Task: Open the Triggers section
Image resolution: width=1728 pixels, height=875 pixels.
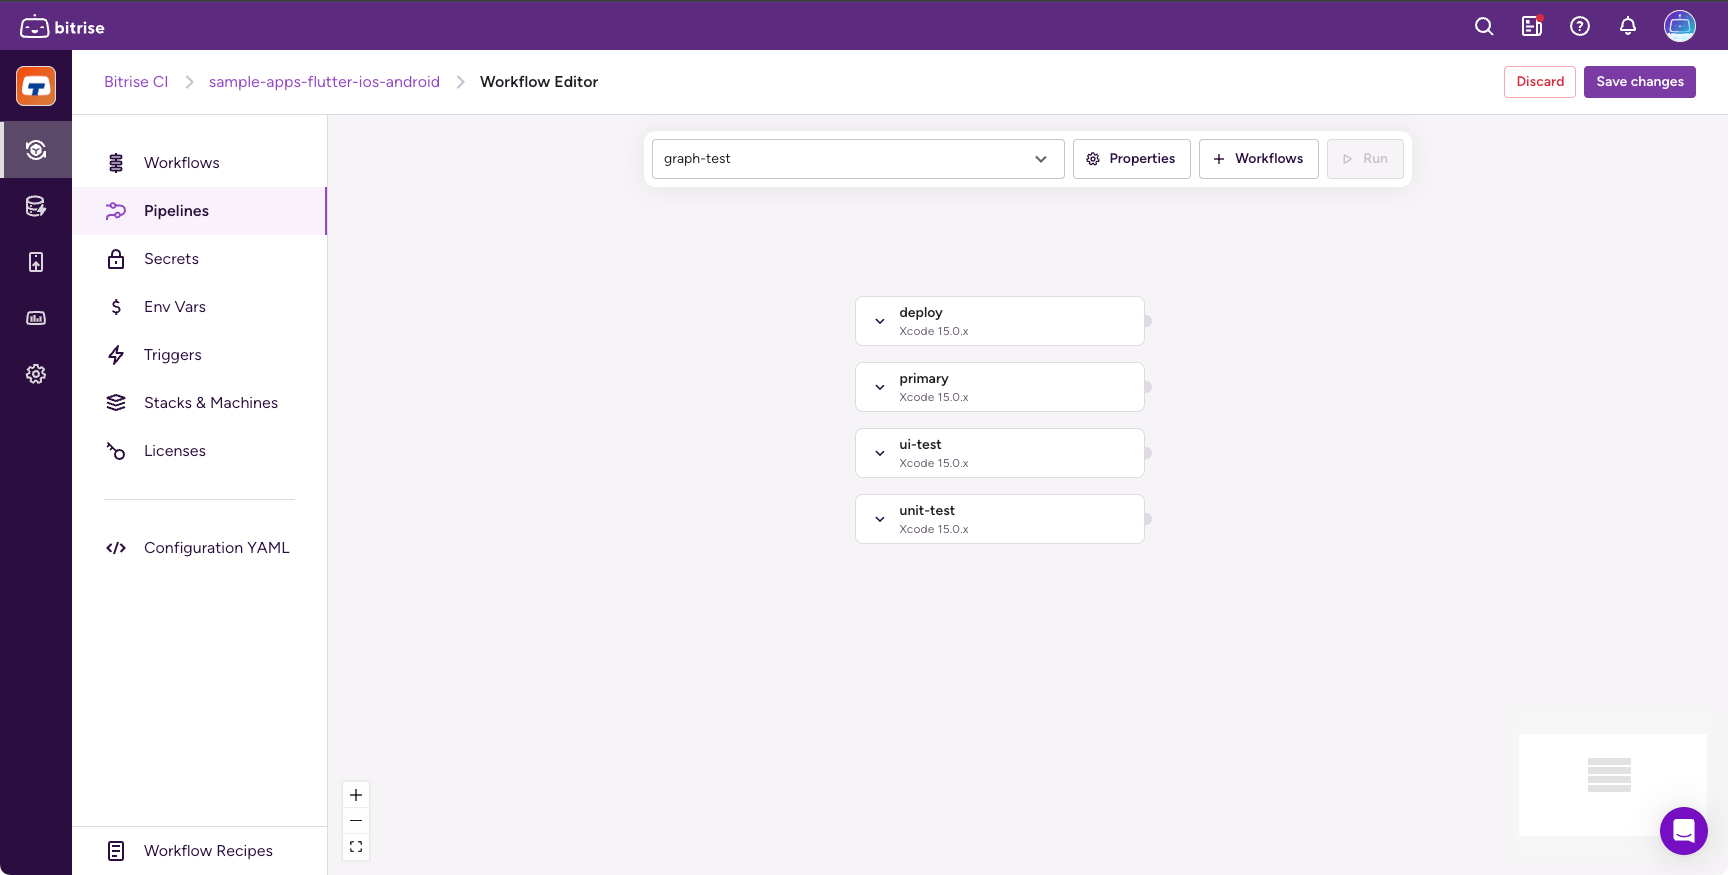Action: click(x=172, y=355)
